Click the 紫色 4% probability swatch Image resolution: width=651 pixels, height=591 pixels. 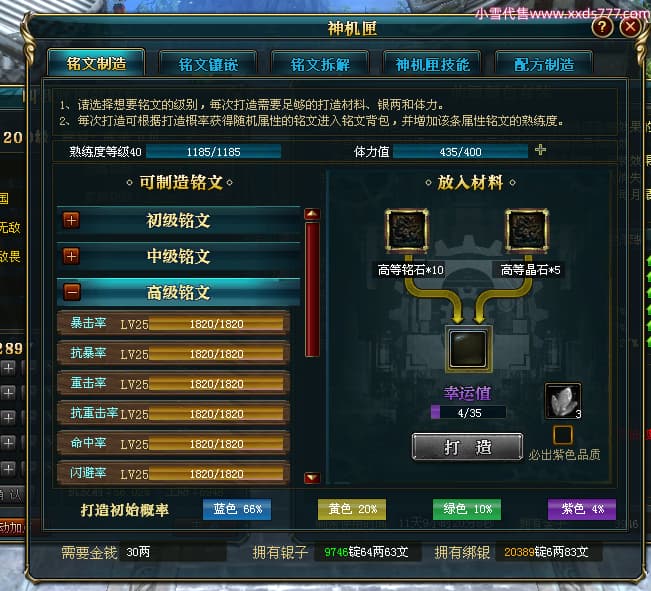582,509
